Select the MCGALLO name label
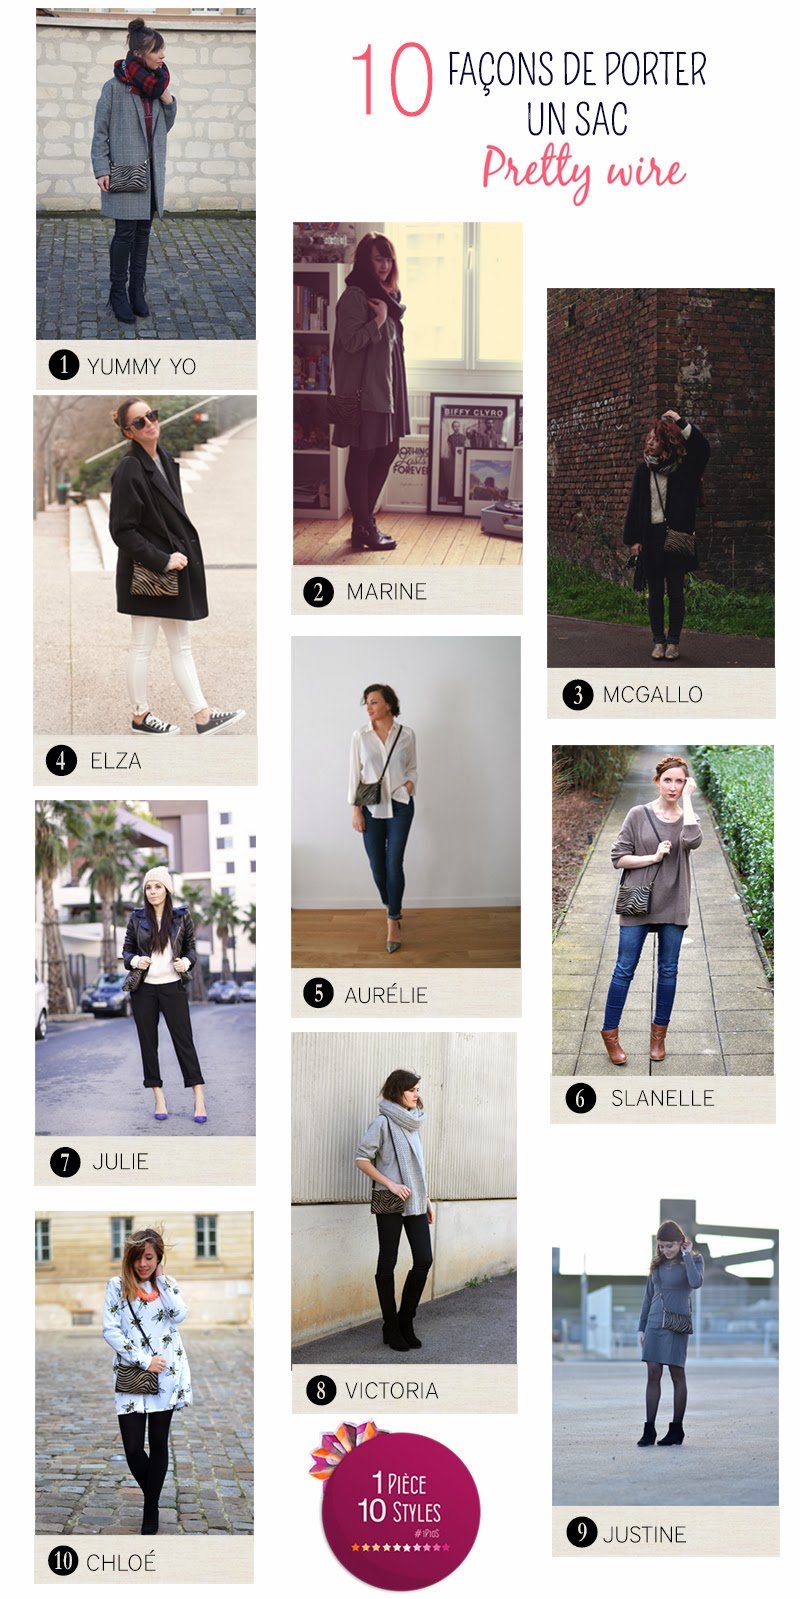 pyautogui.click(x=652, y=694)
